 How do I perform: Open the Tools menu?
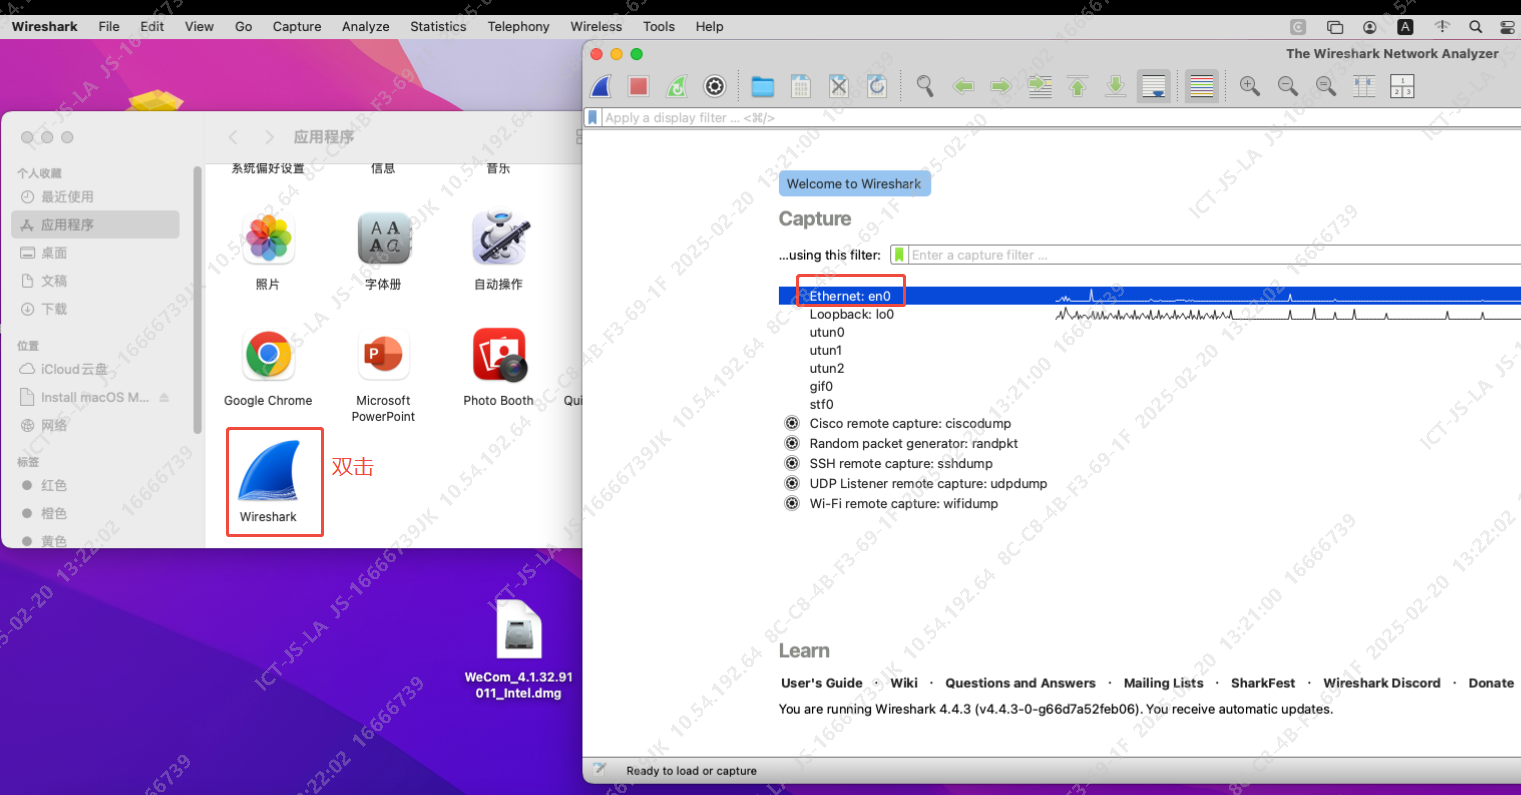659,27
